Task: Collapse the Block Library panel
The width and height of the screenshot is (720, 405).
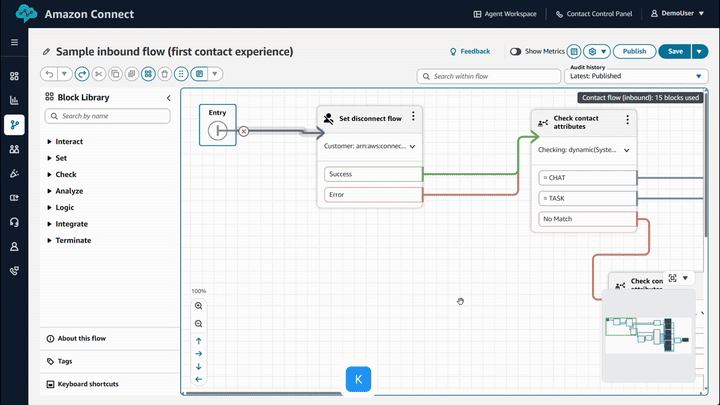Action: pyautogui.click(x=168, y=98)
